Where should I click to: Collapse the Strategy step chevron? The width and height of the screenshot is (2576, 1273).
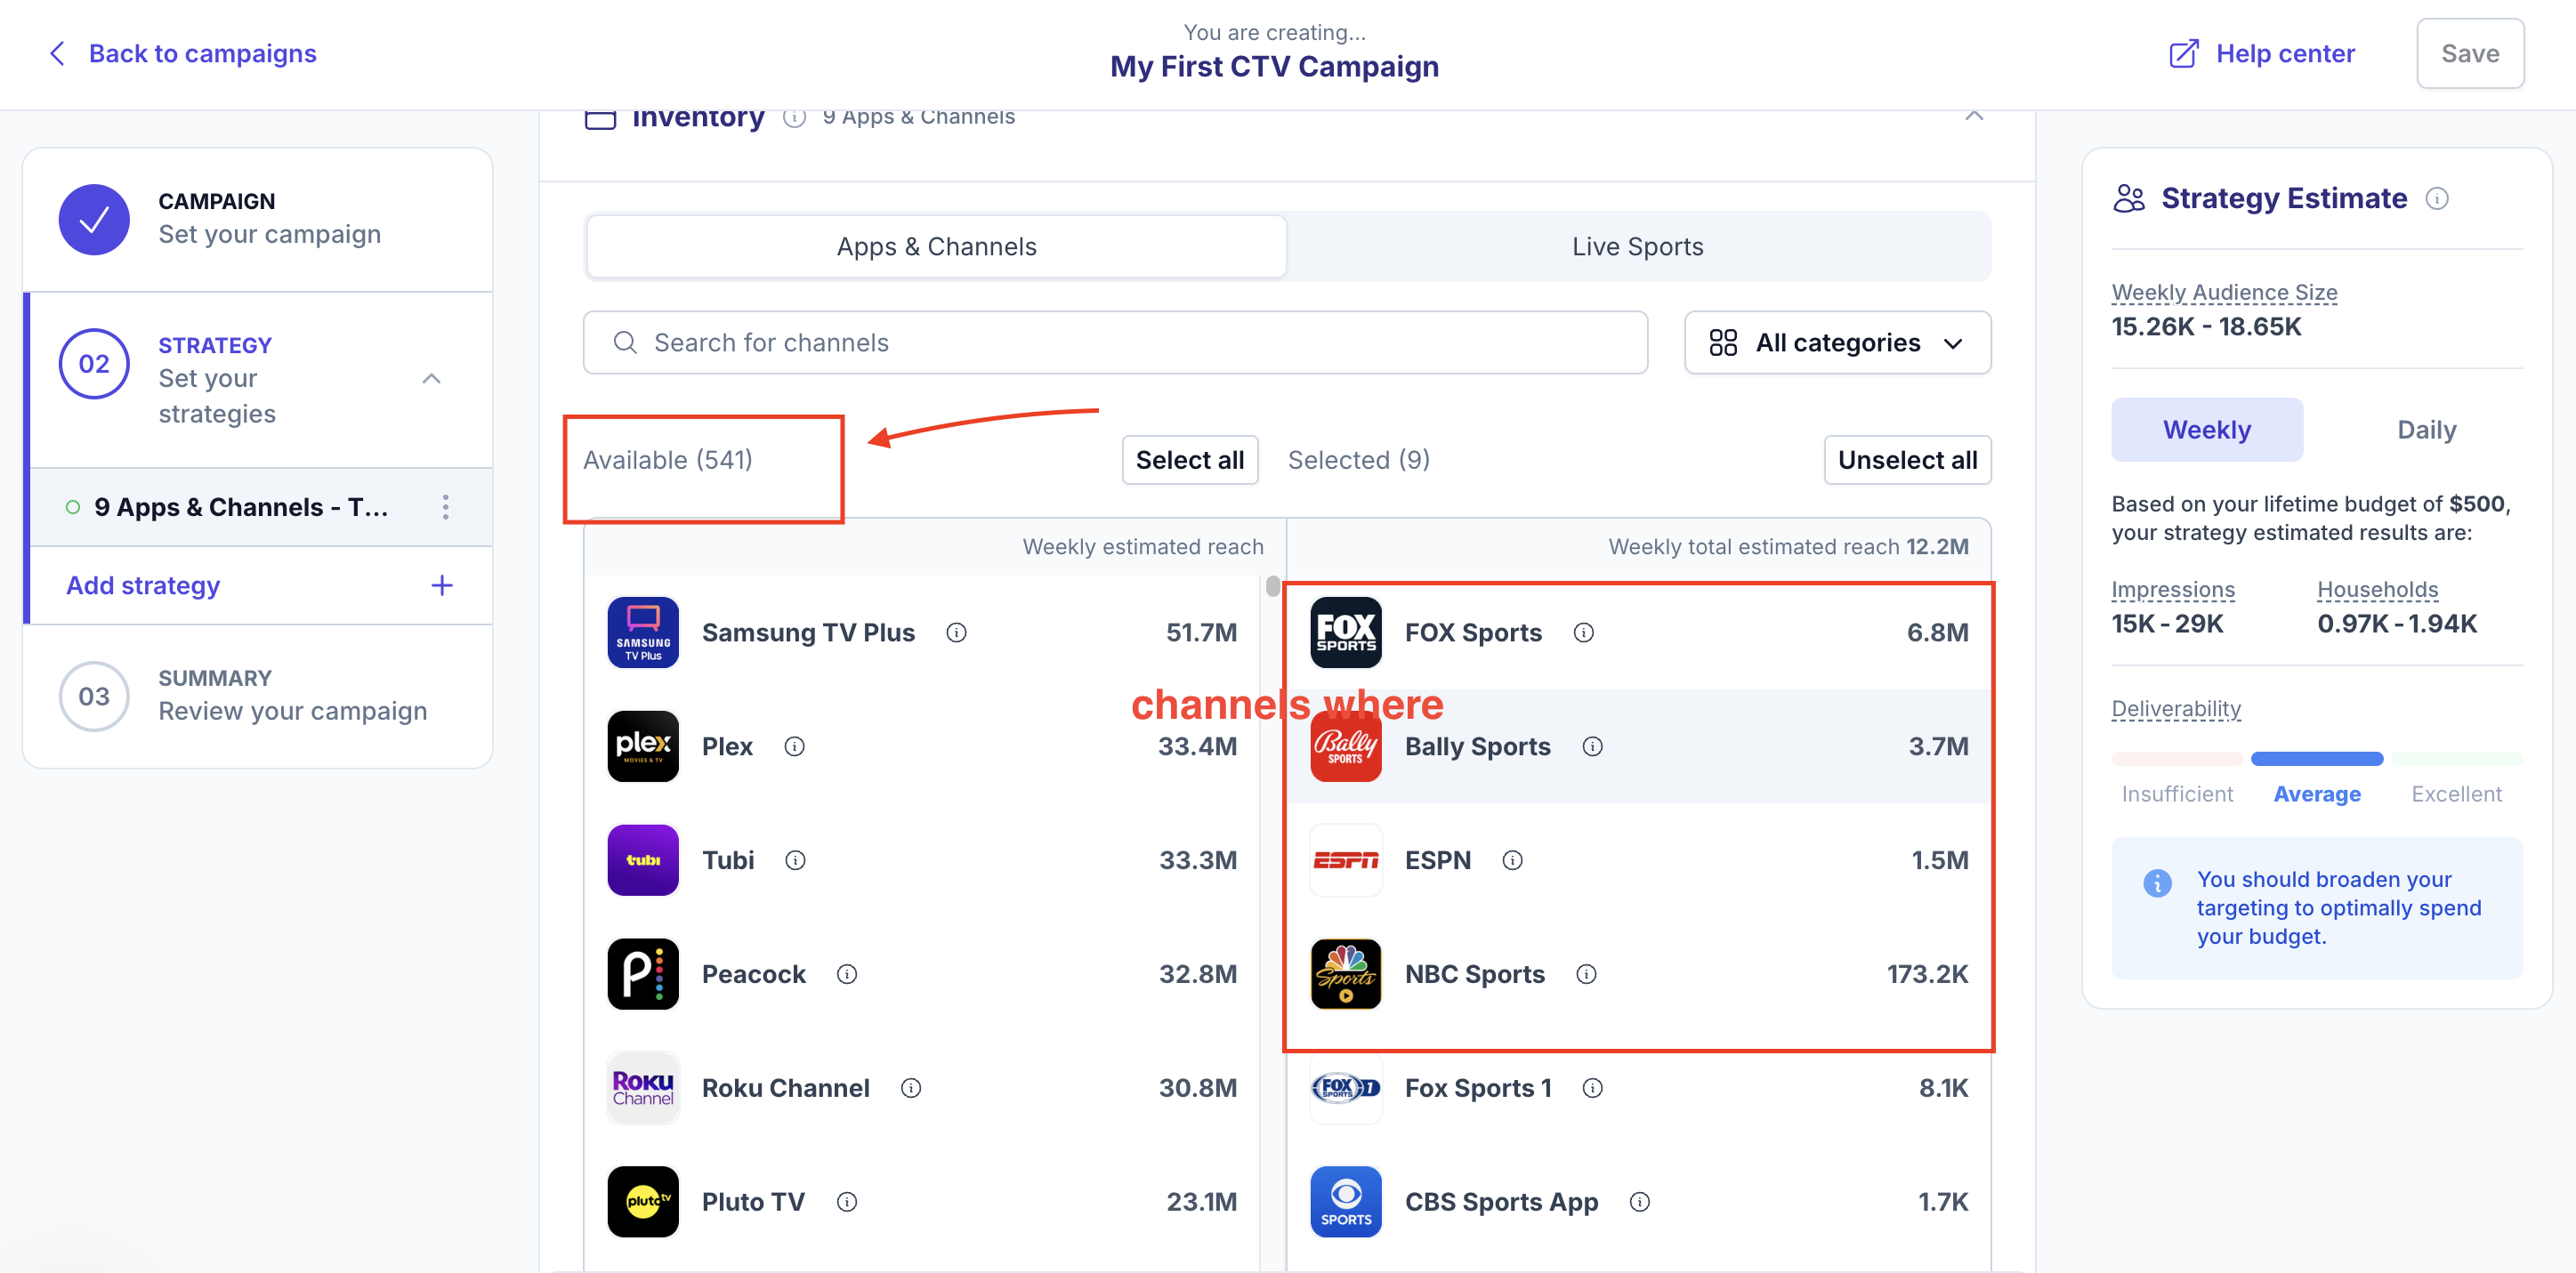point(431,378)
